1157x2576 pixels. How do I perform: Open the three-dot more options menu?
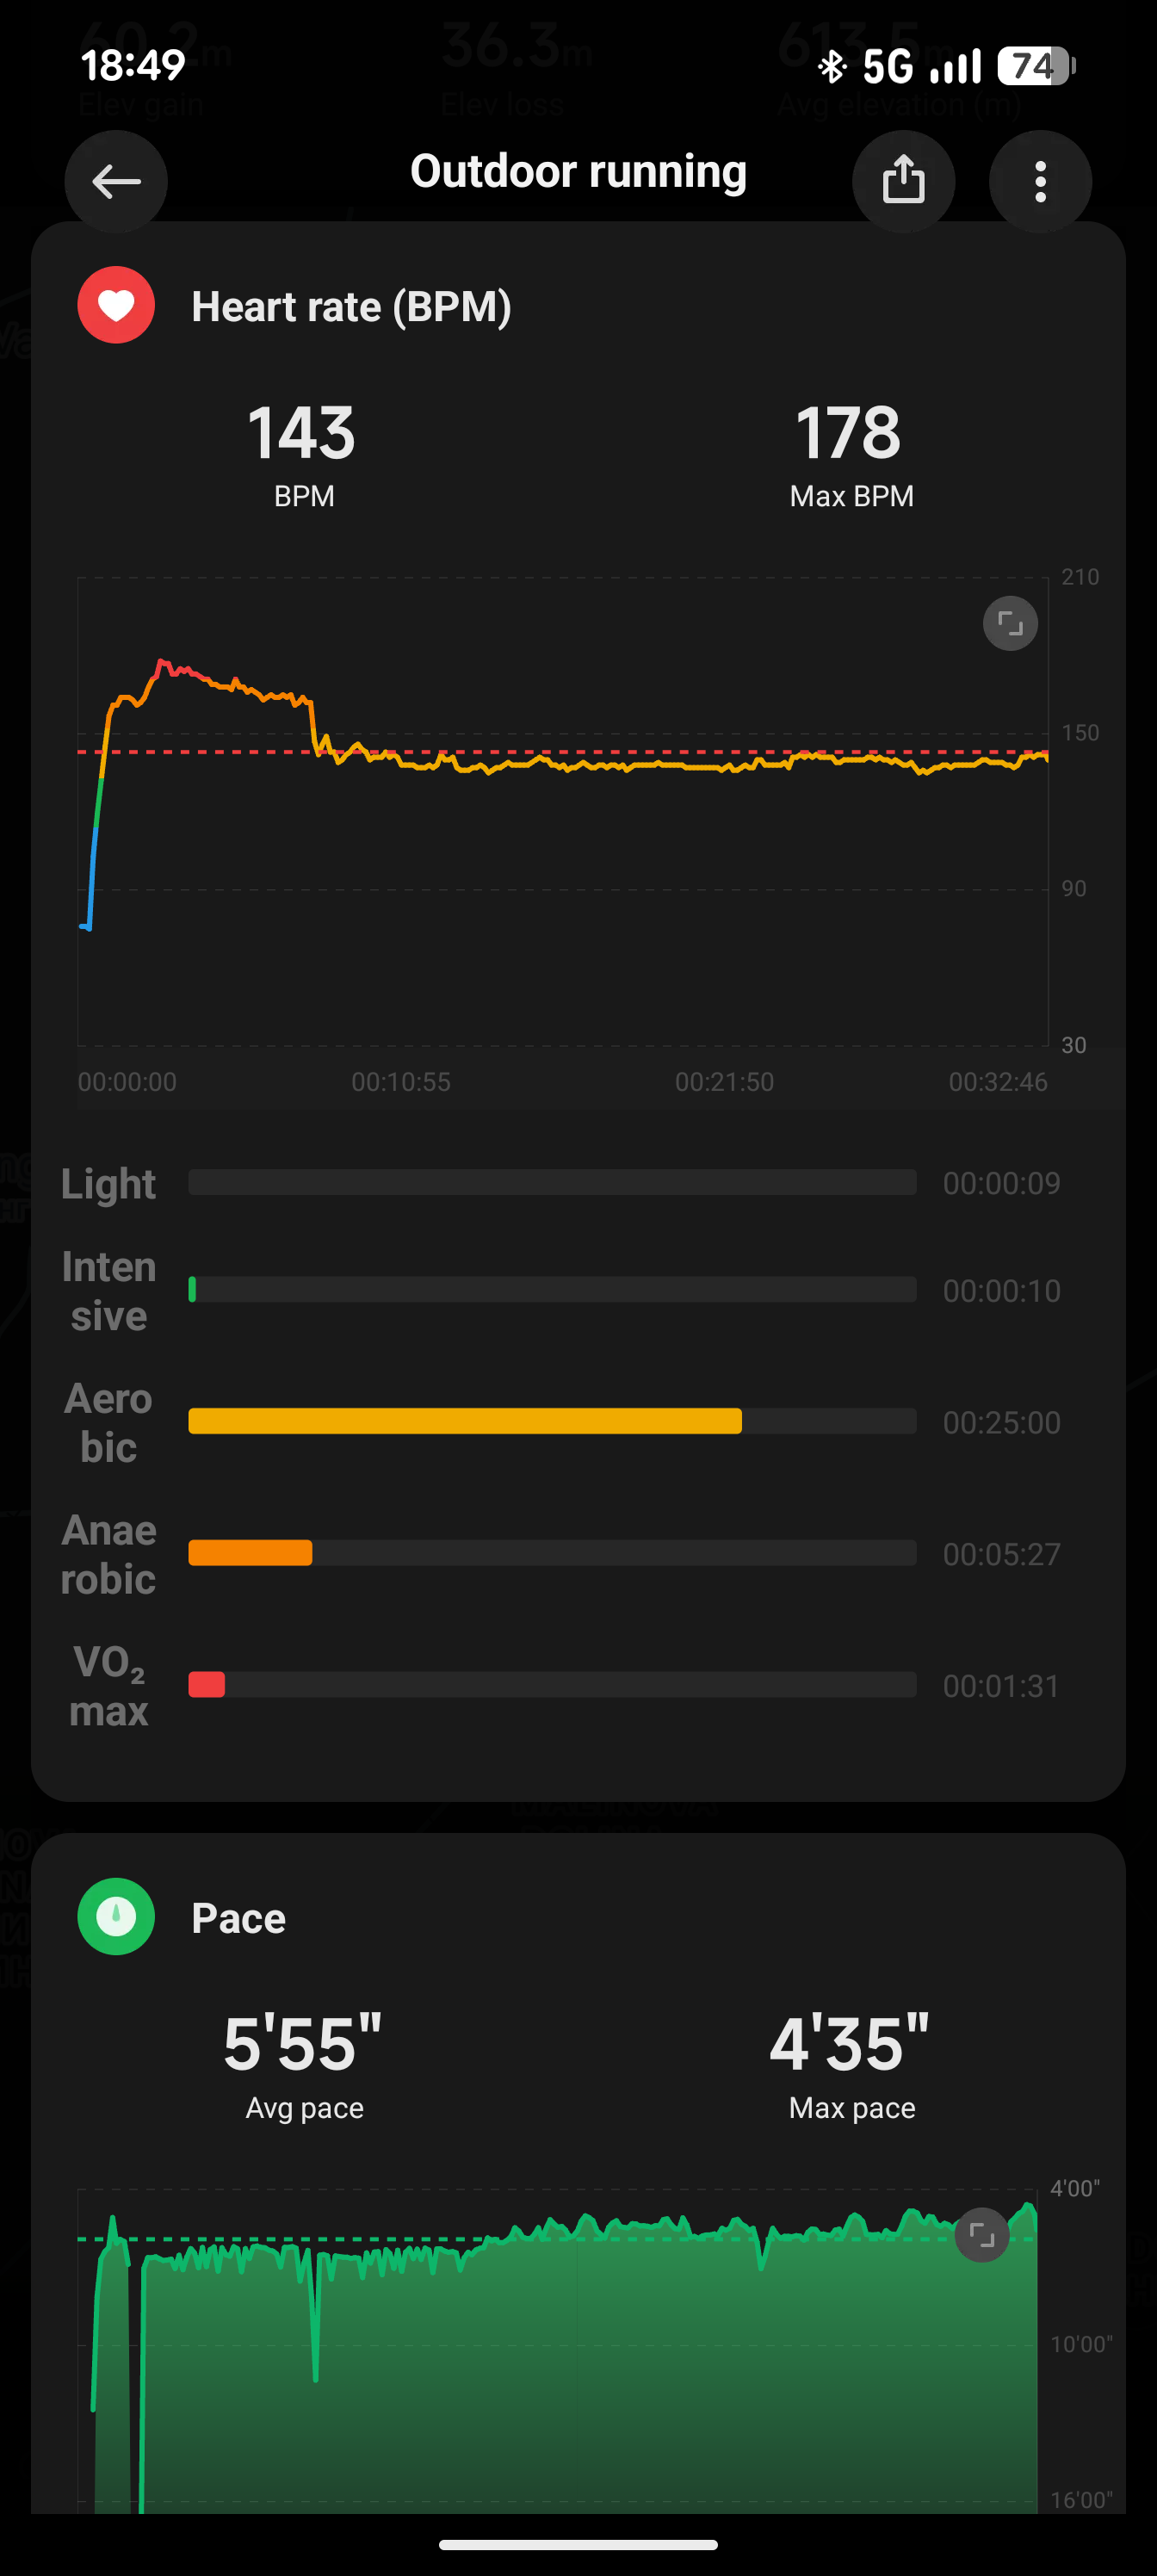pos(1040,181)
